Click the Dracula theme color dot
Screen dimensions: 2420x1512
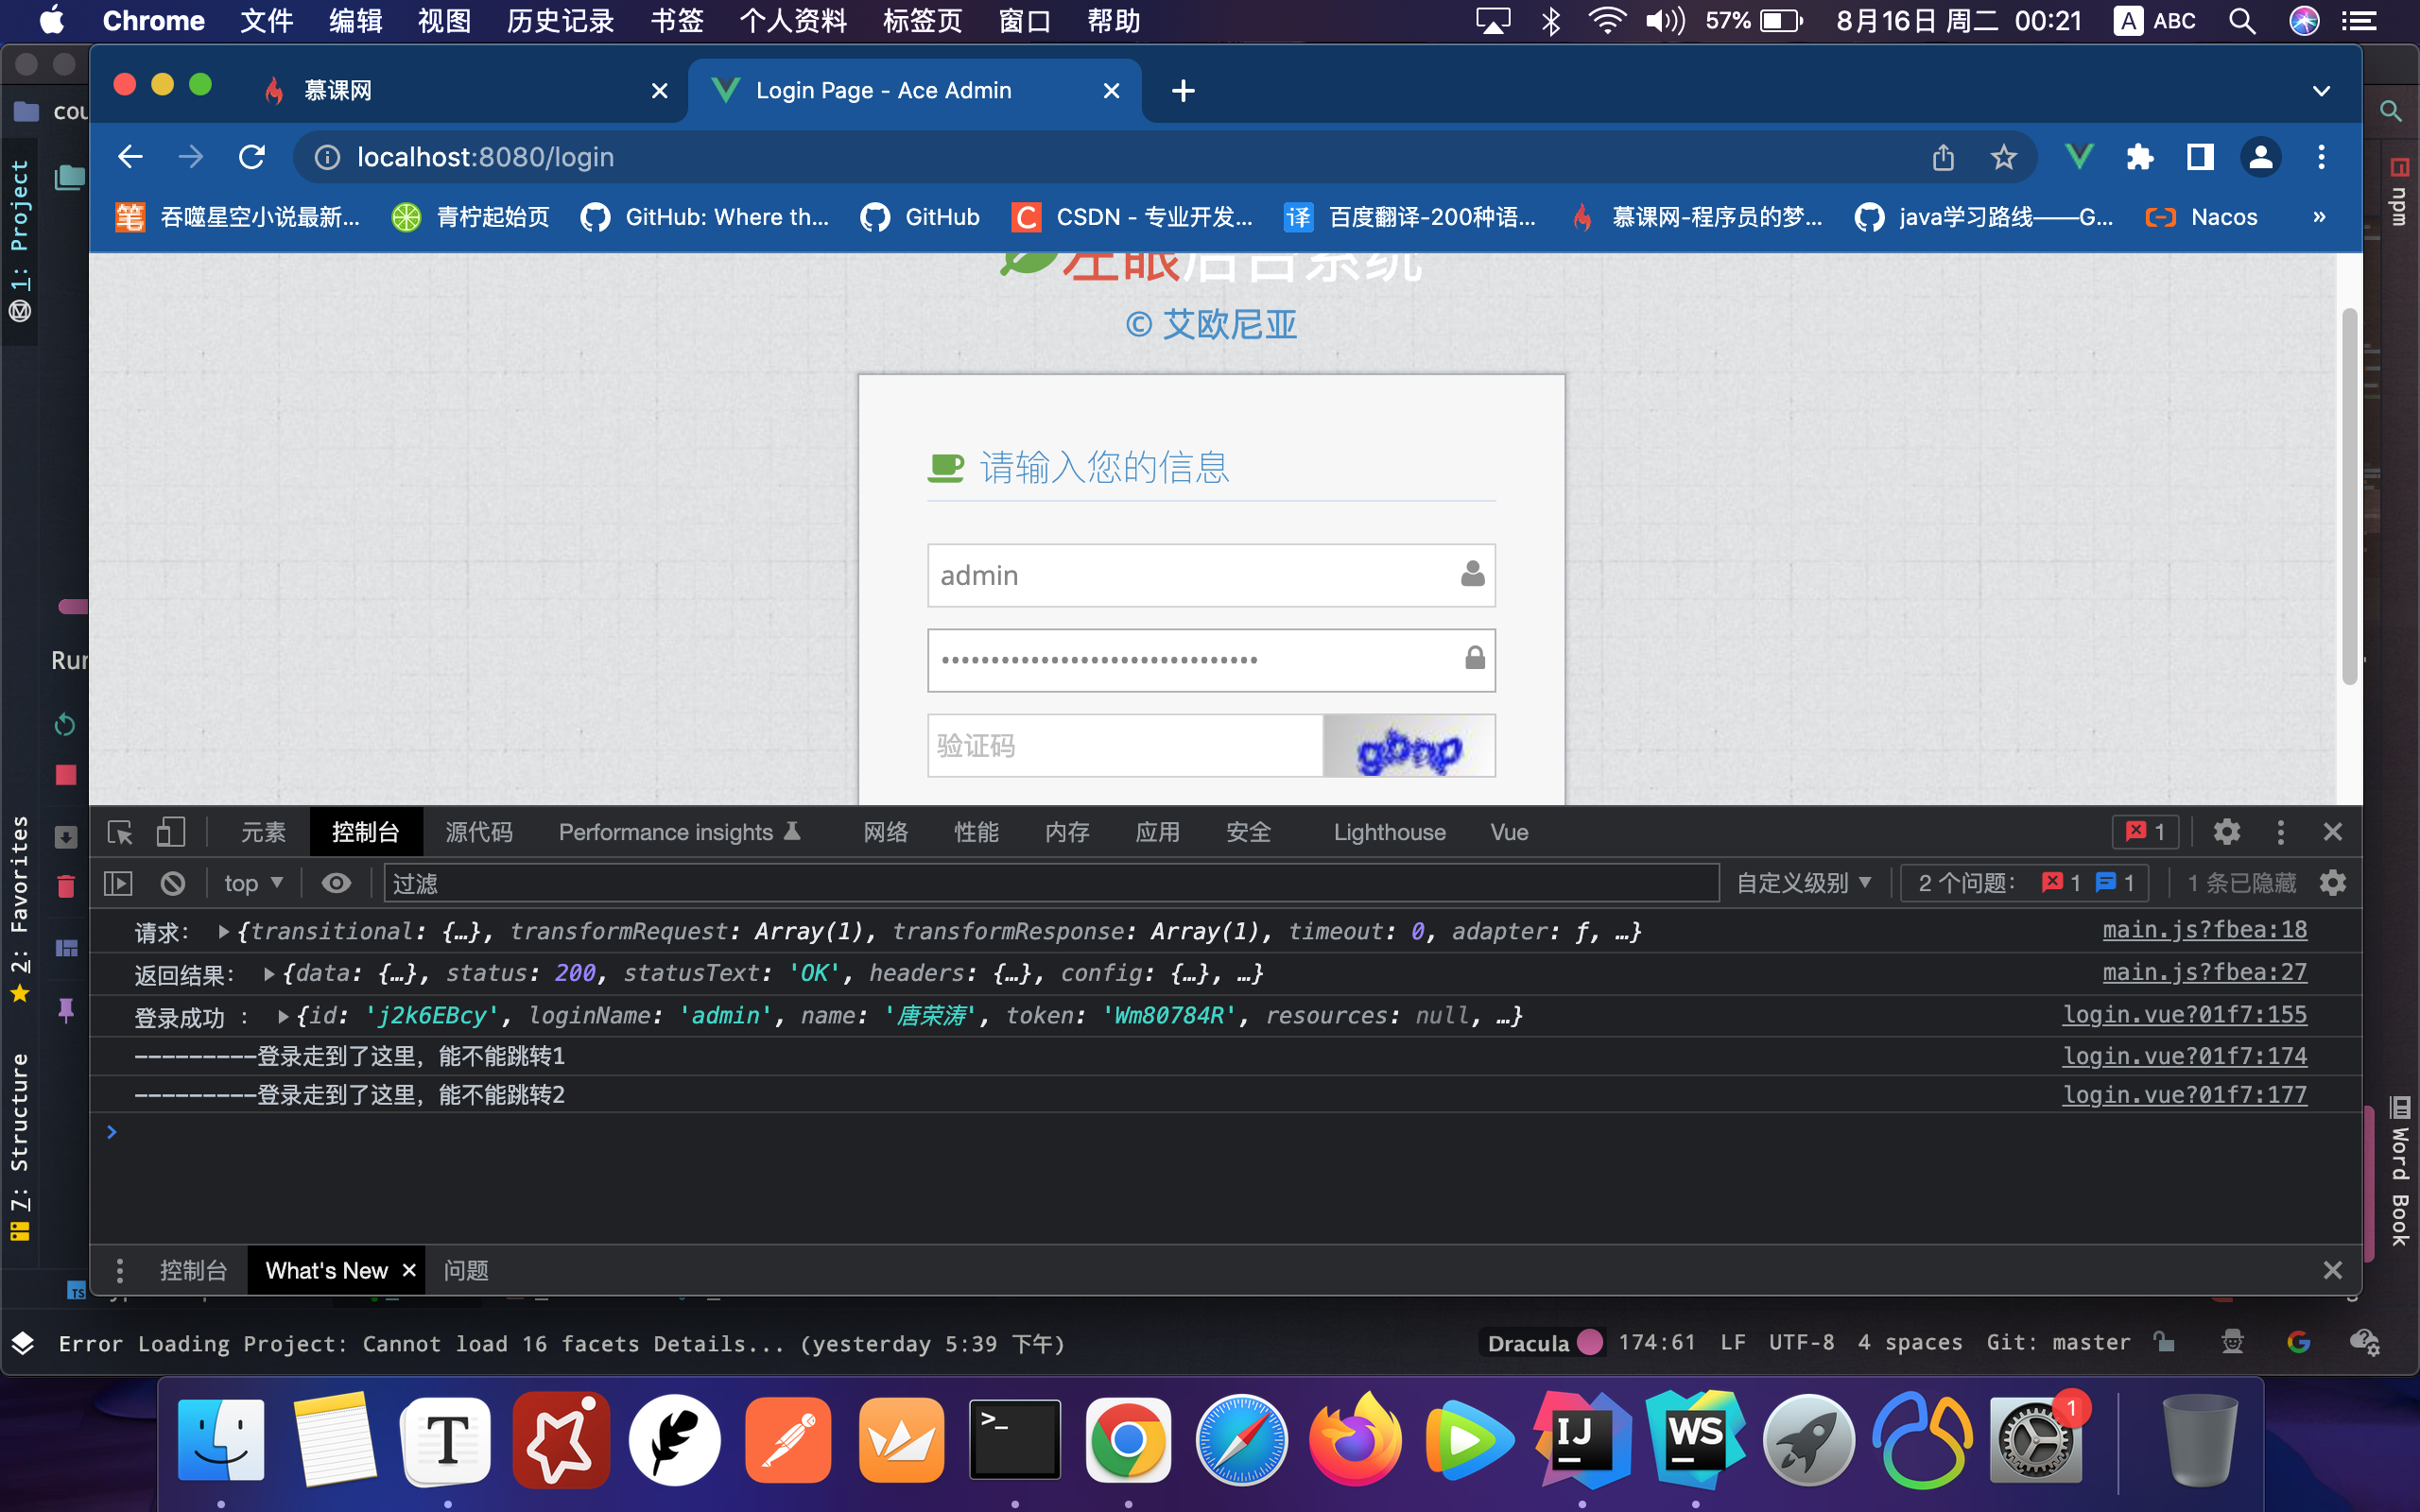(x=1591, y=1342)
